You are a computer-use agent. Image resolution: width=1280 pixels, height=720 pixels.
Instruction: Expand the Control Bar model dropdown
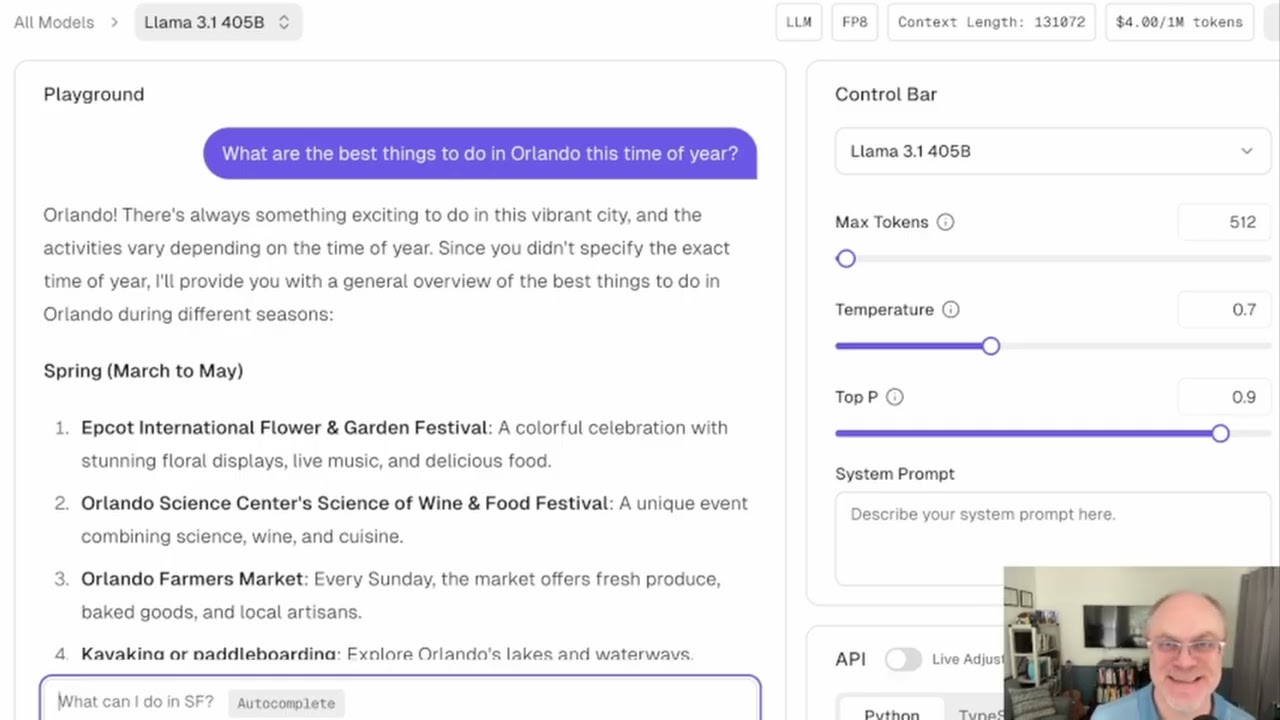[x=1052, y=151]
